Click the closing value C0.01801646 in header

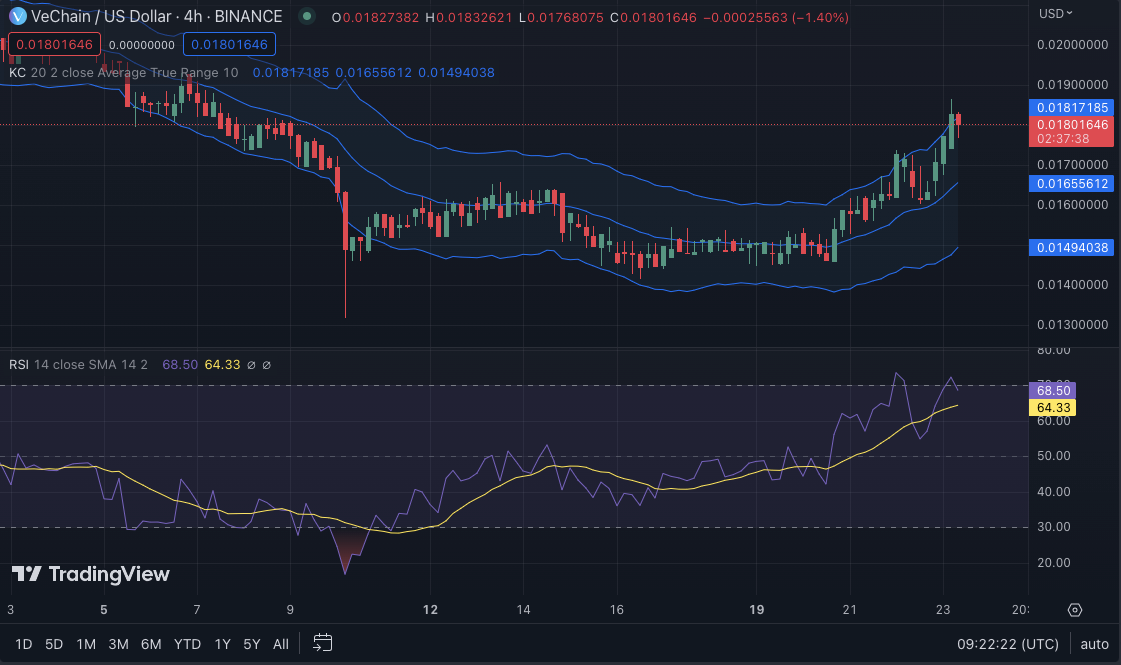pyautogui.click(x=653, y=17)
